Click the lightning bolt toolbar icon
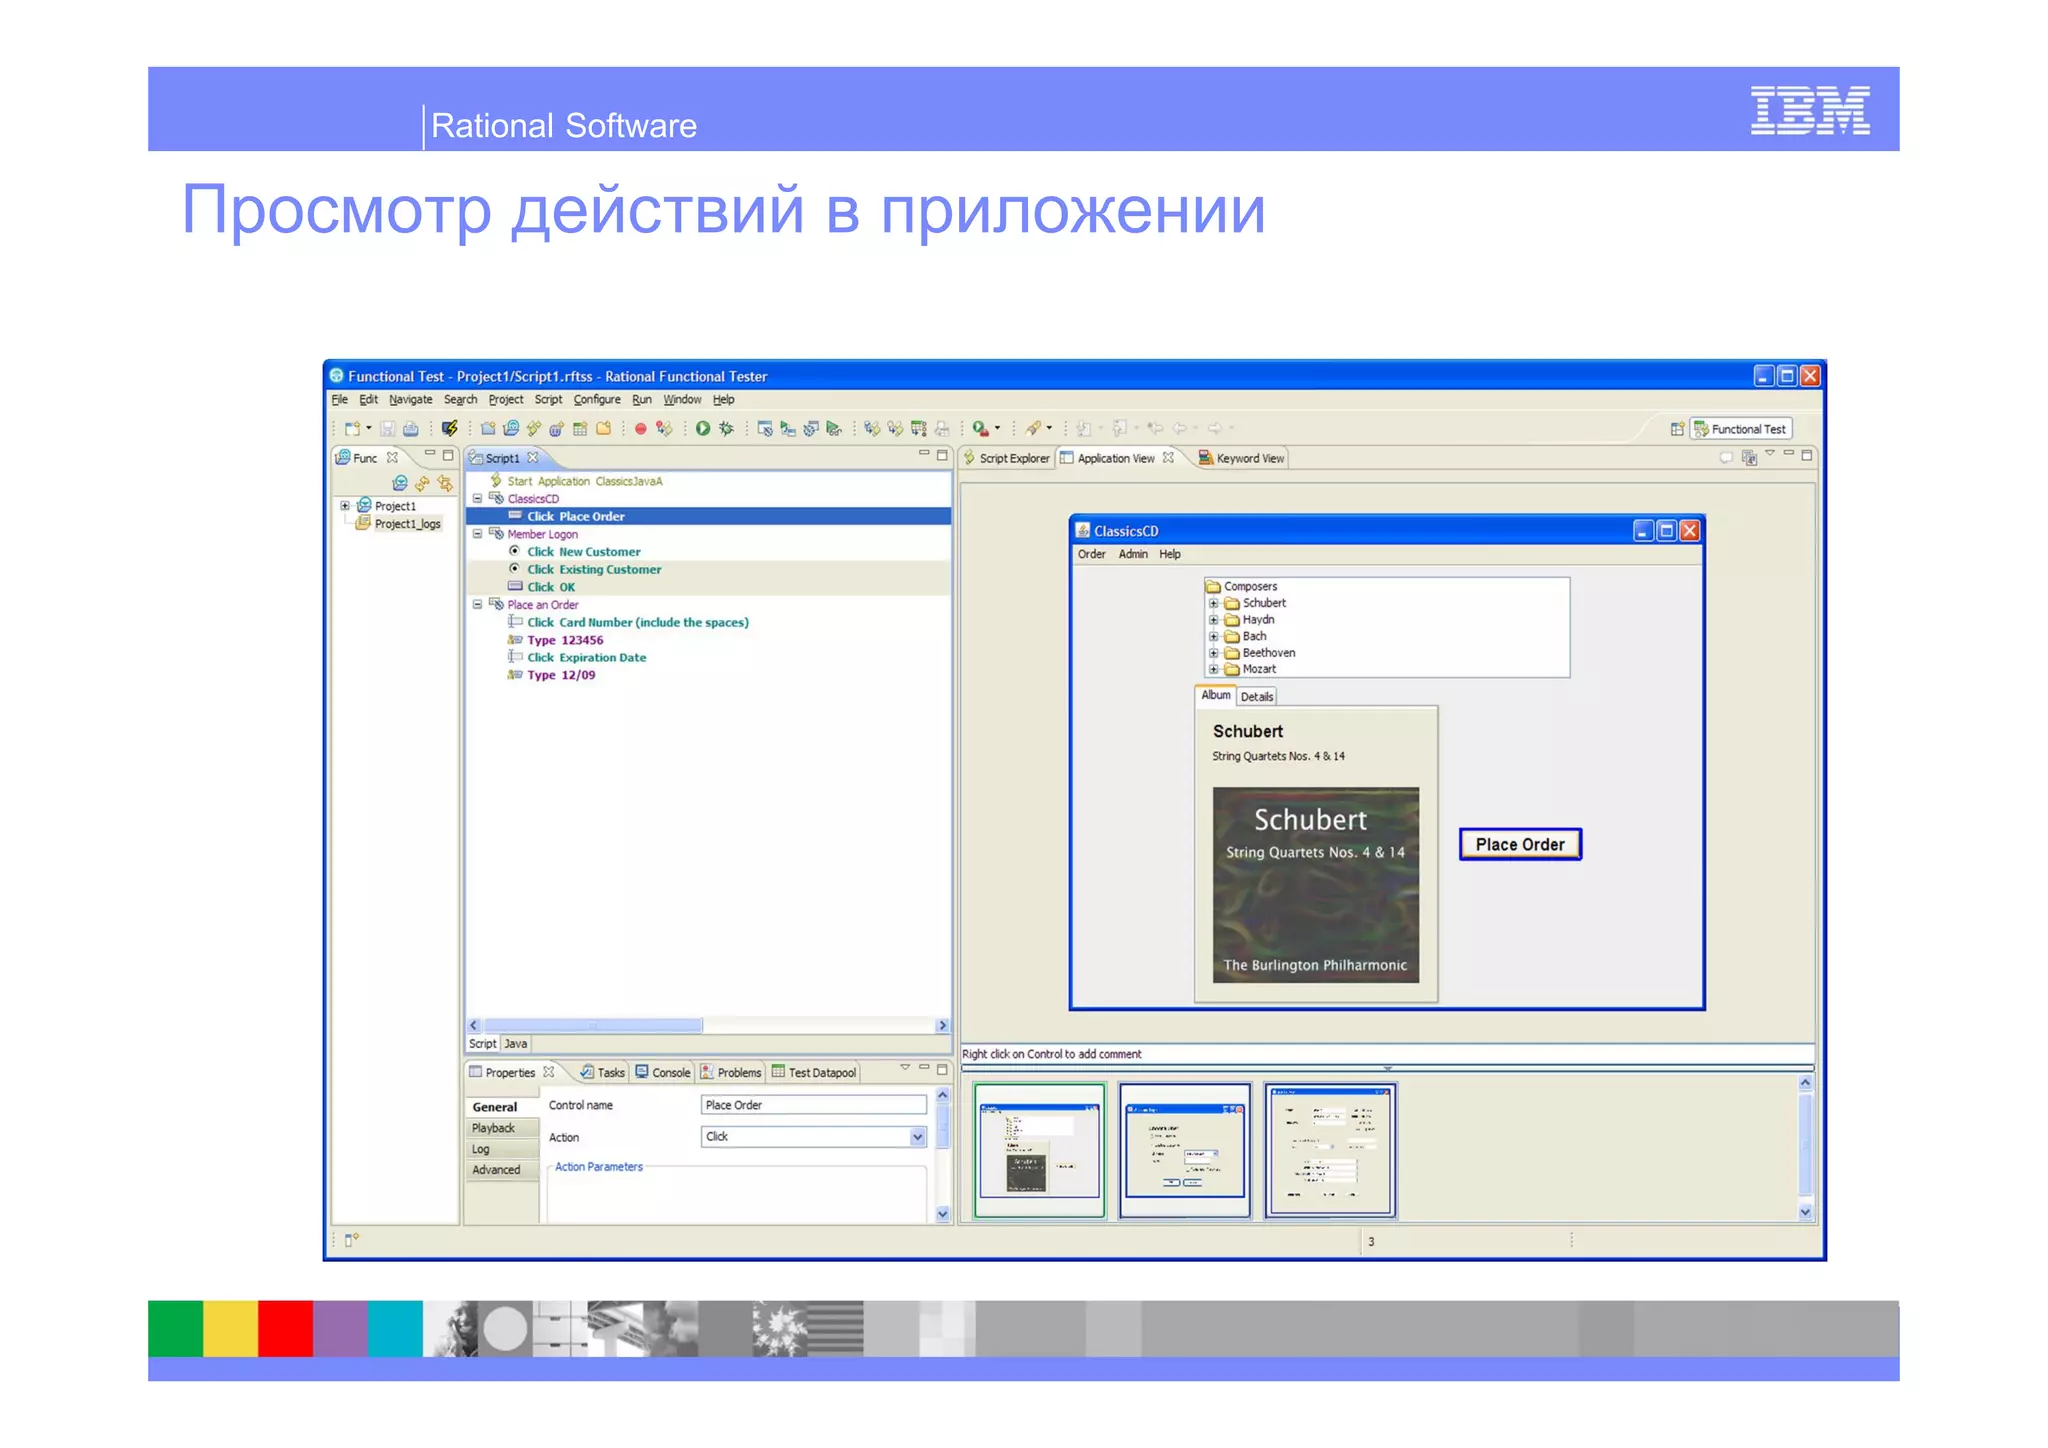The height and width of the screenshot is (1448, 2048). [x=450, y=429]
